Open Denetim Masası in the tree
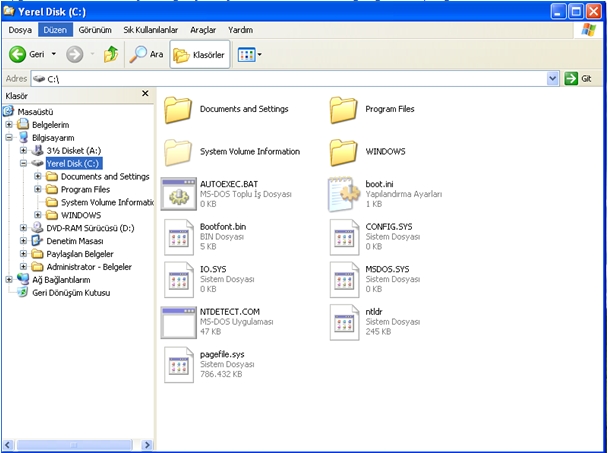Image resolution: width=608 pixels, height=453 pixels. (x=75, y=241)
